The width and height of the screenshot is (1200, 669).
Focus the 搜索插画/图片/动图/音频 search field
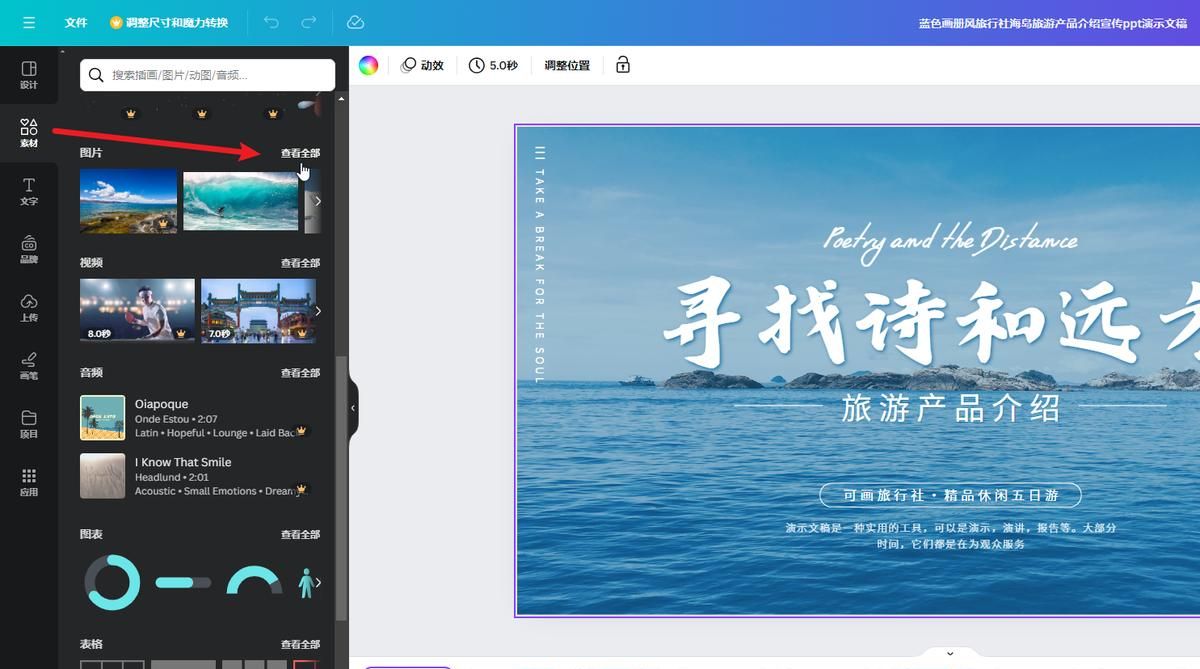[x=207, y=75]
